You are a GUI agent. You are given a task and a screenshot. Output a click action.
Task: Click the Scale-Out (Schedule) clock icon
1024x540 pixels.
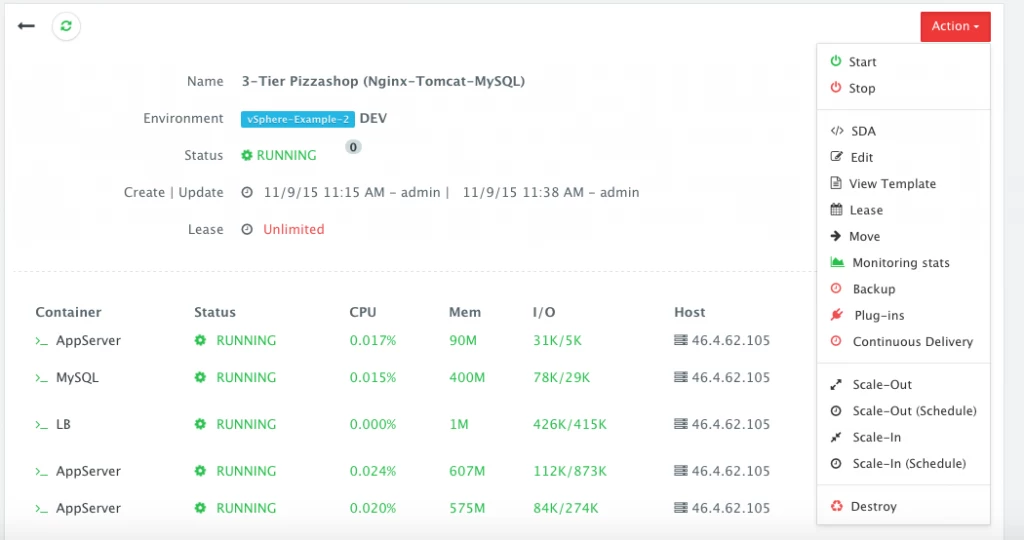point(836,411)
